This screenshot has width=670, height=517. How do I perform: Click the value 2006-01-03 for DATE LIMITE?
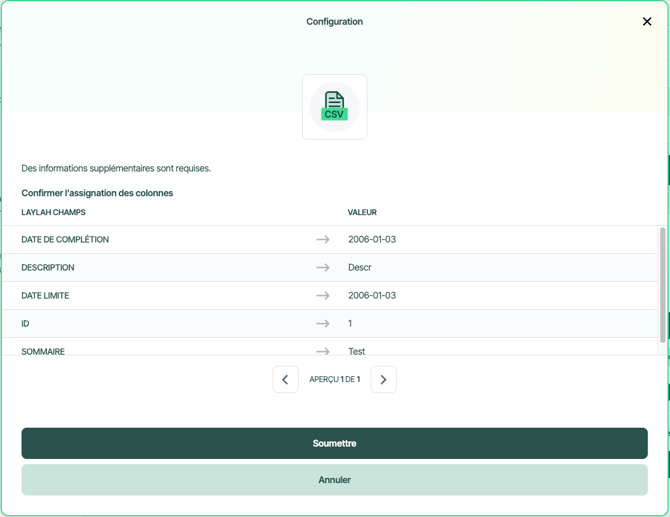[x=372, y=296]
